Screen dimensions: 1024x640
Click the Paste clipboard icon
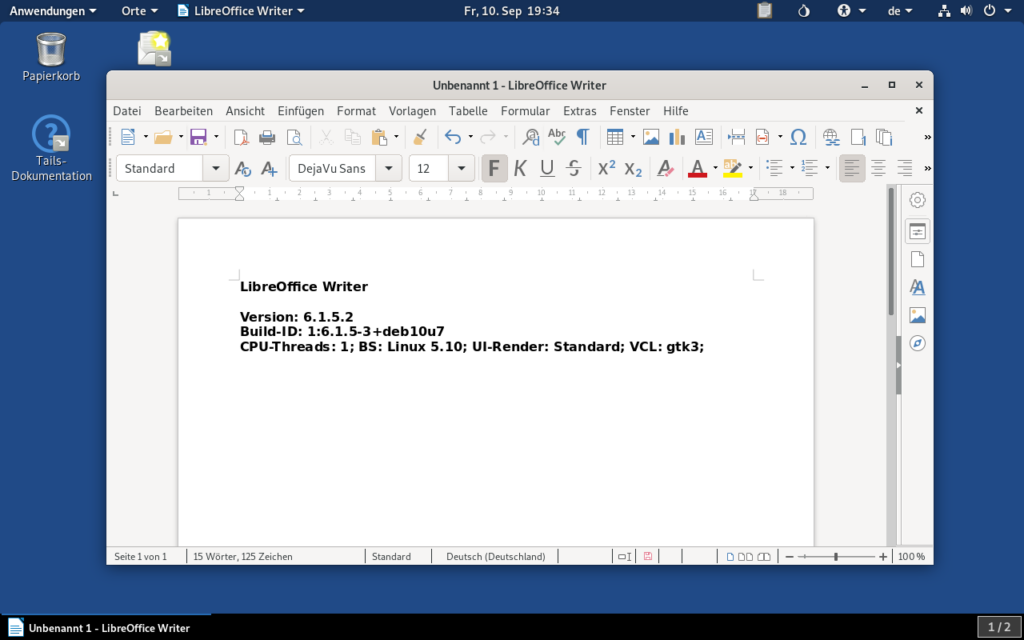pos(379,136)
